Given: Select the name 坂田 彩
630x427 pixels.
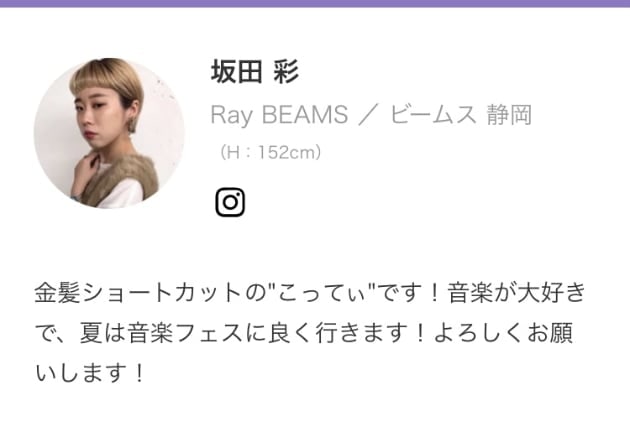Looking at the screenshot, I should (255, 72).
